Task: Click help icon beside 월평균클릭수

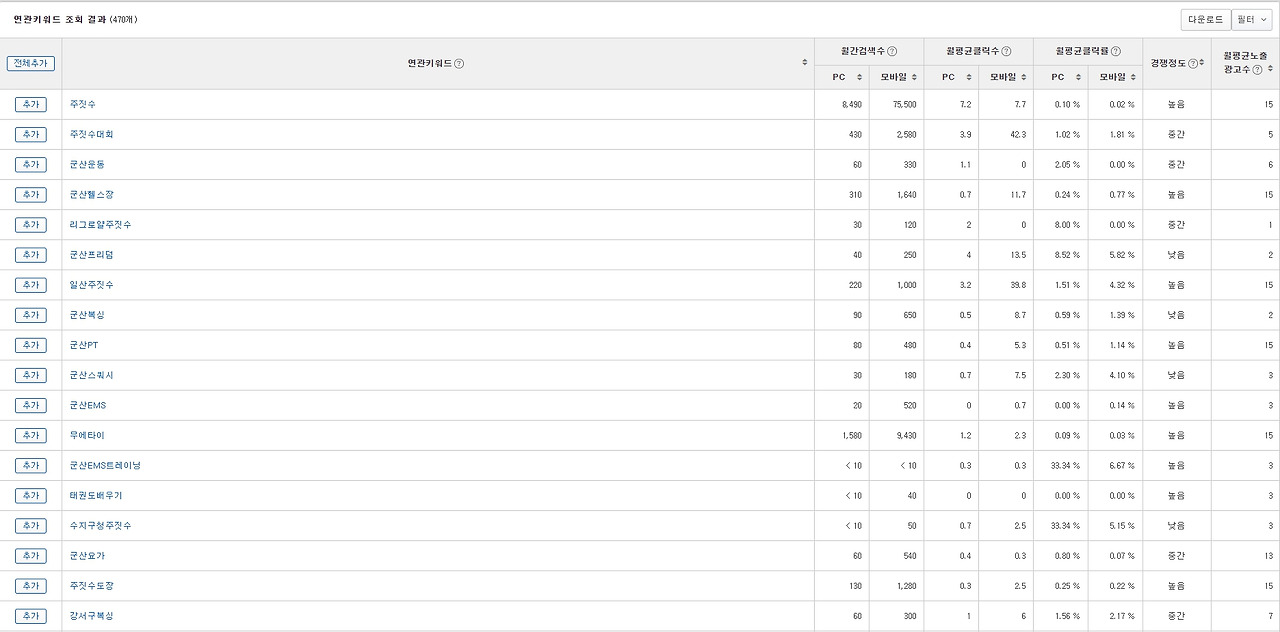Action: click(1006, 51)
